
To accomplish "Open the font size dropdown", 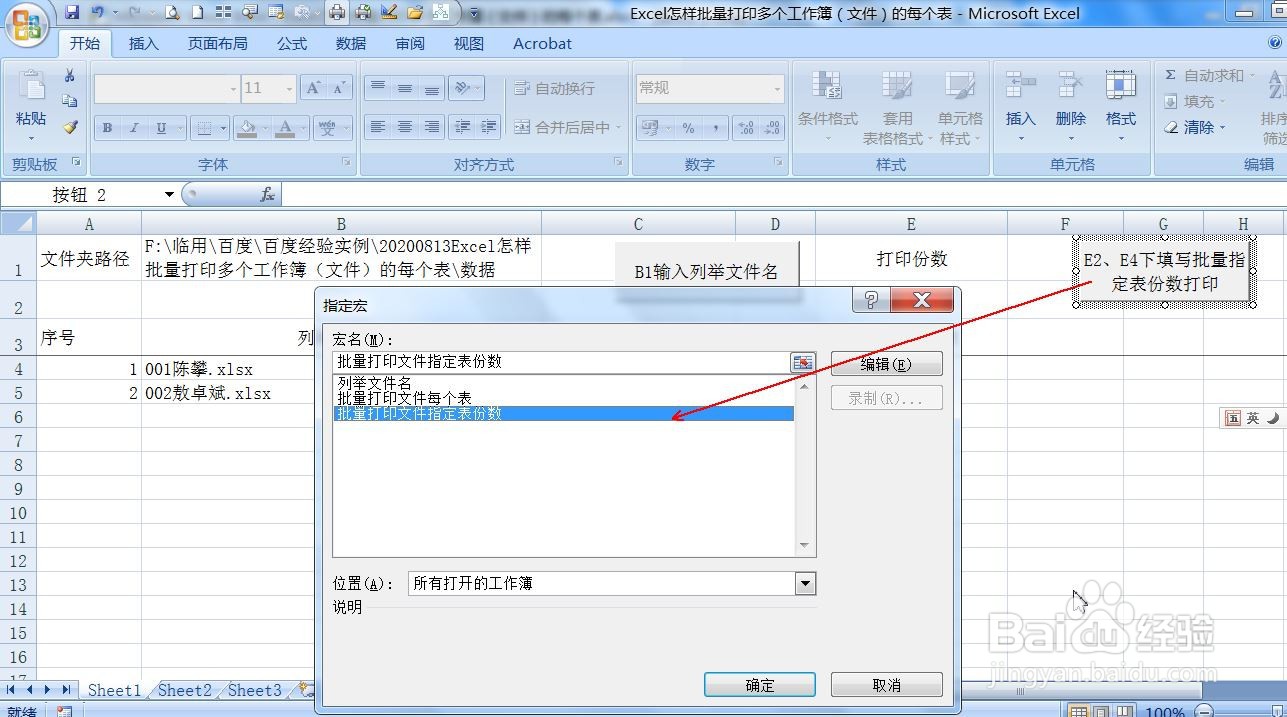I will coord(289,88).
